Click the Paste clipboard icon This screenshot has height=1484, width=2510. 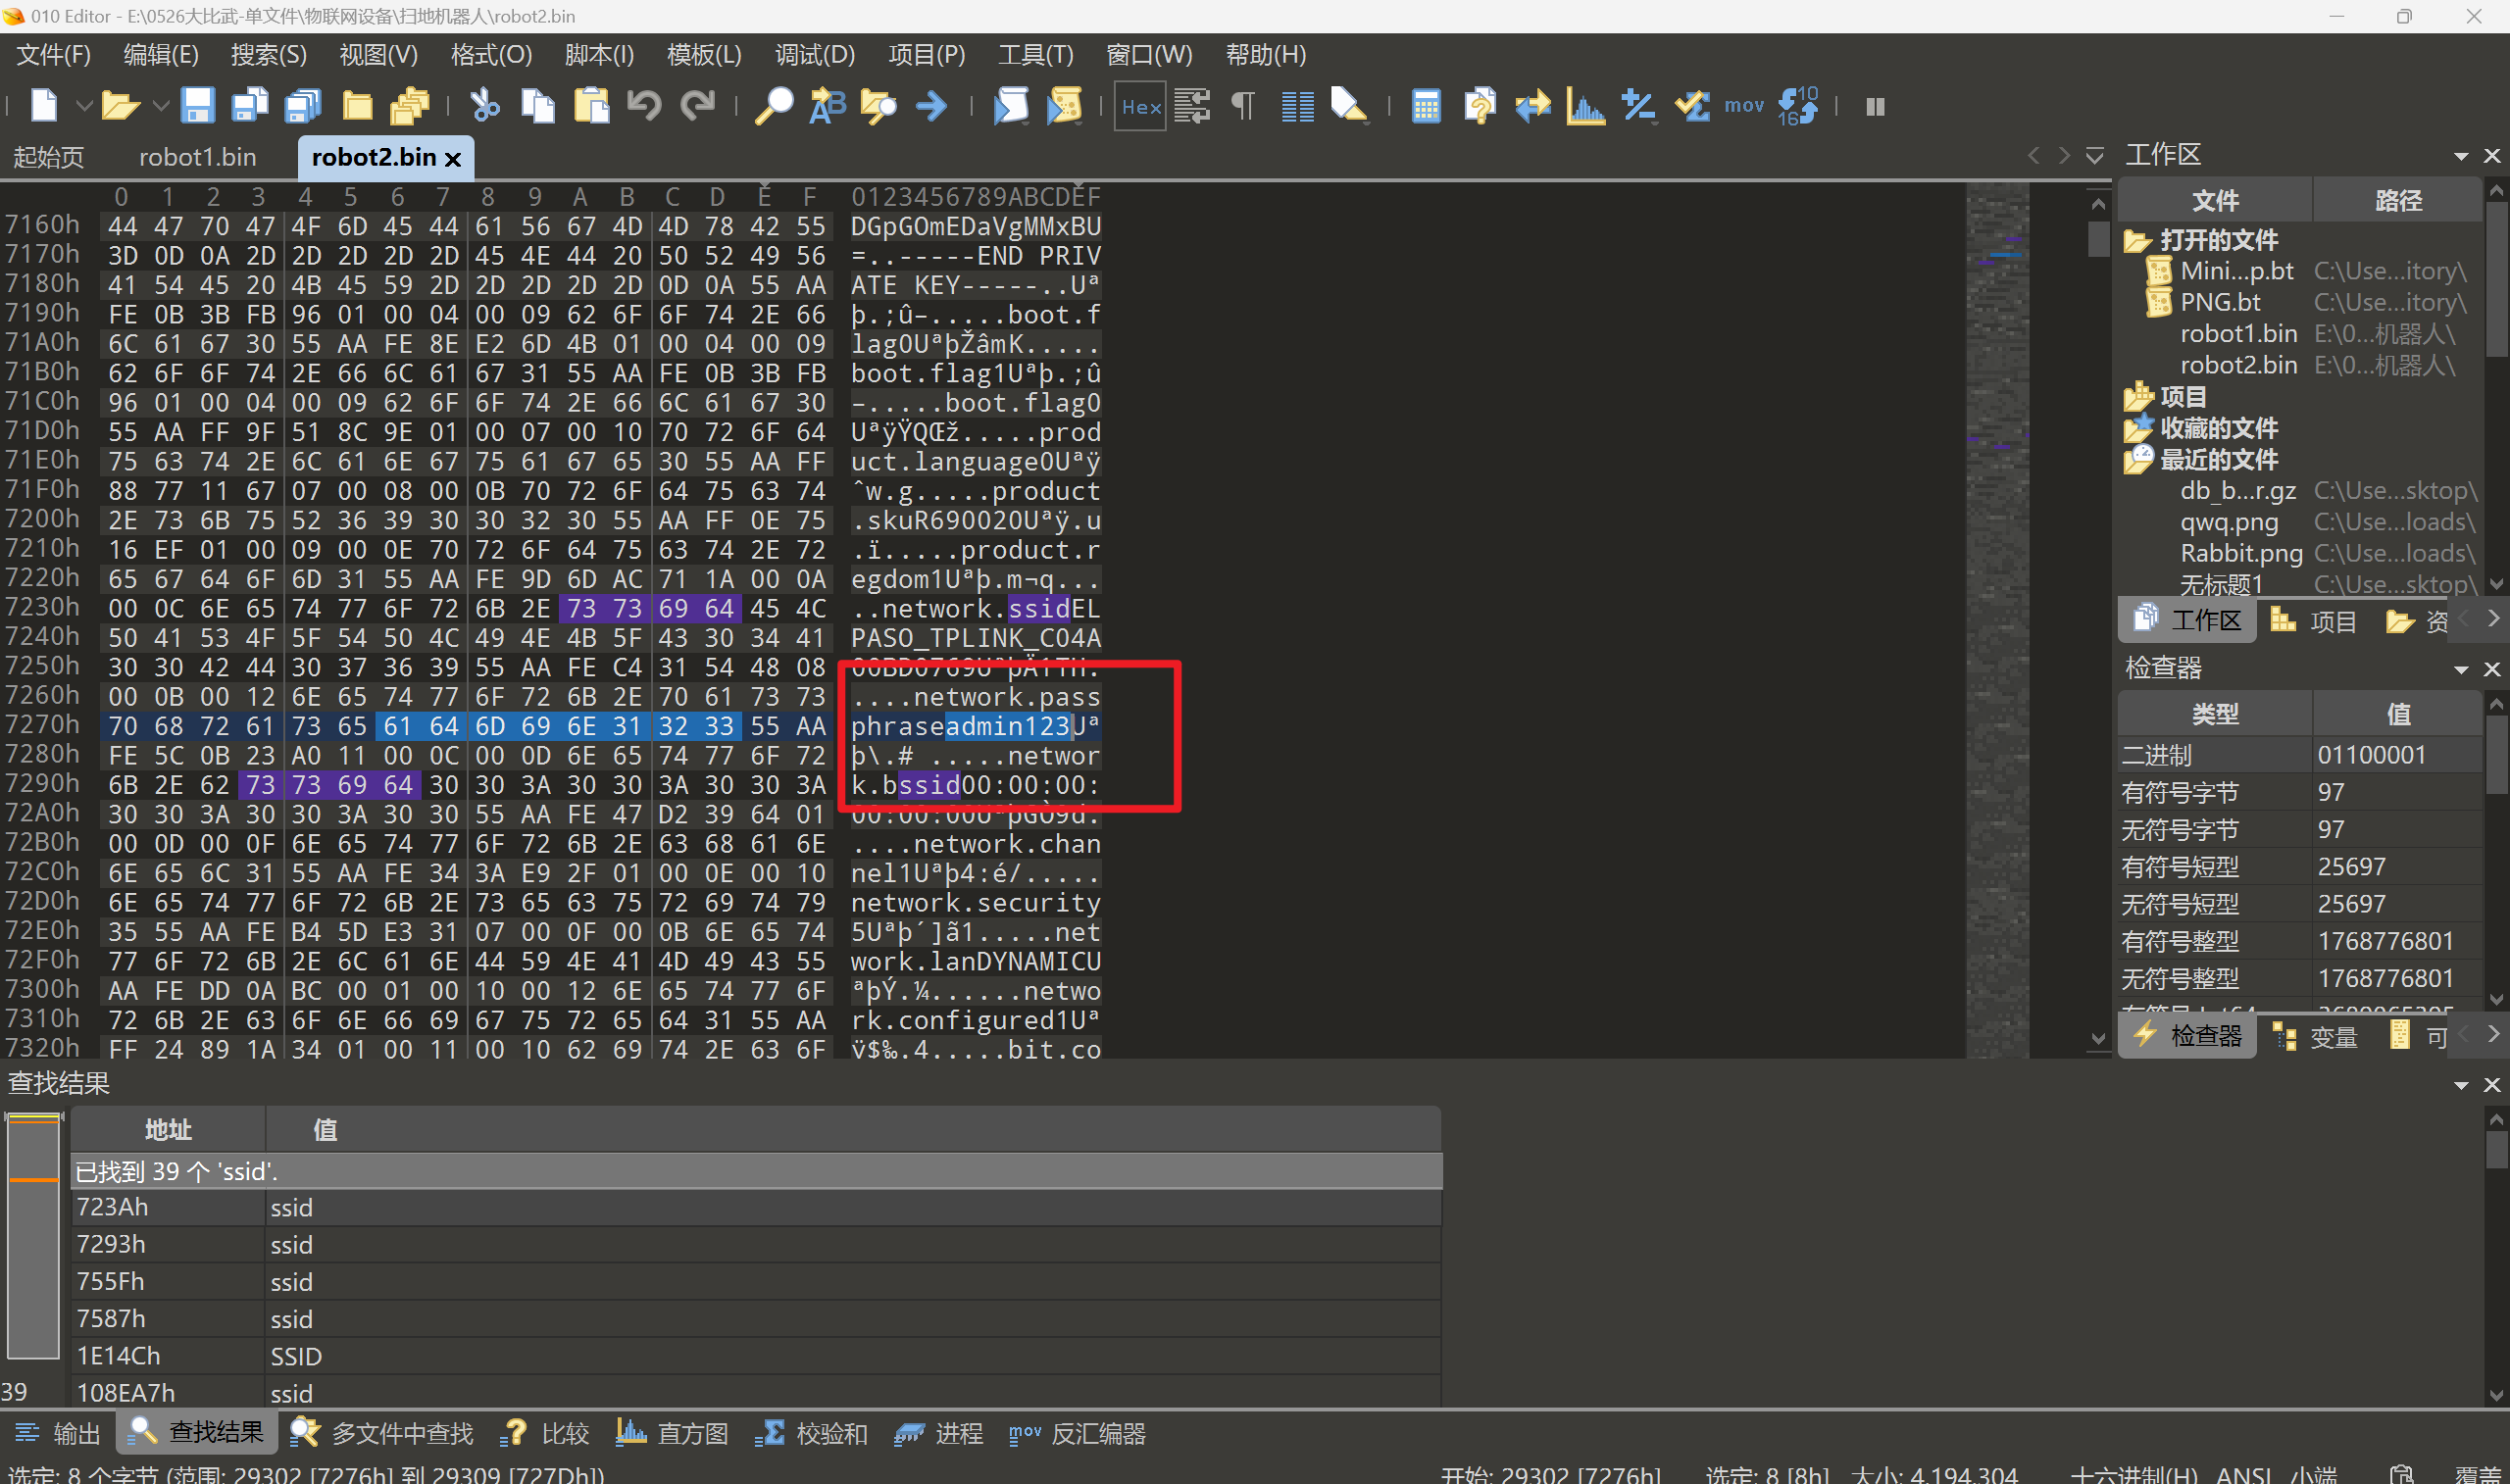[x=591, y=105]
